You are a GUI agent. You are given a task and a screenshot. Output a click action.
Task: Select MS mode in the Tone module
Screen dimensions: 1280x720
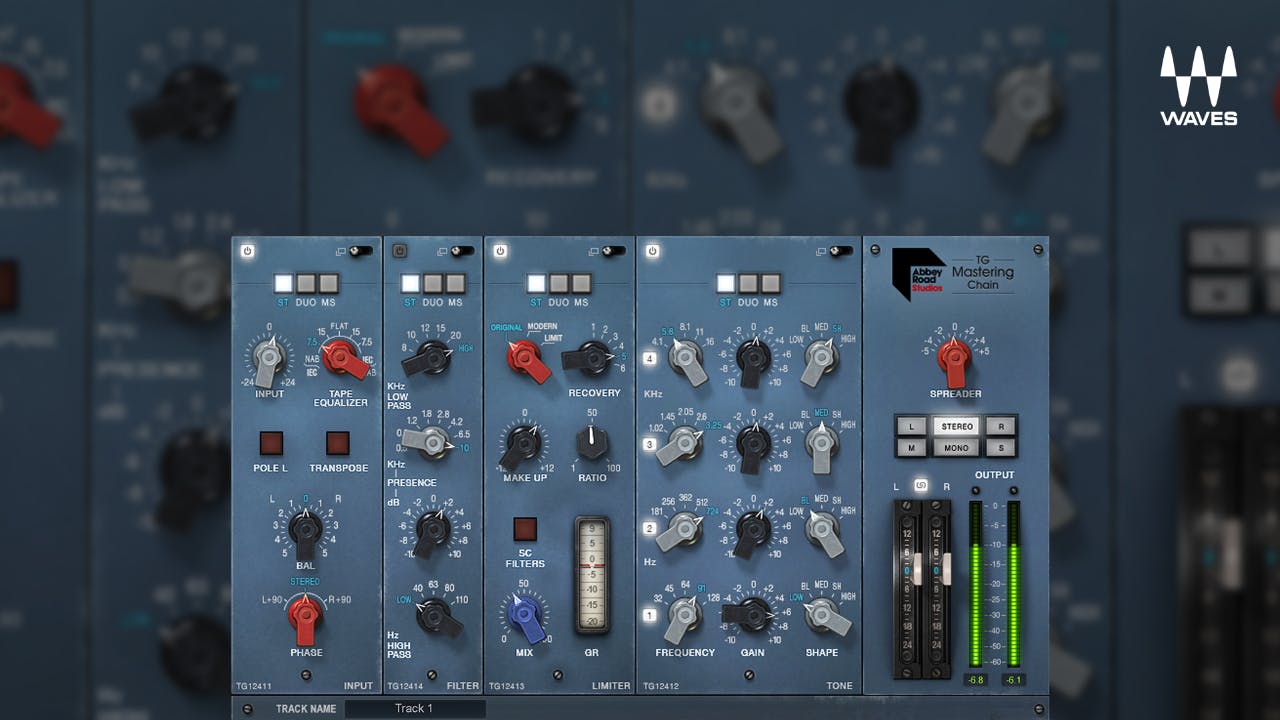pos(771,283)
